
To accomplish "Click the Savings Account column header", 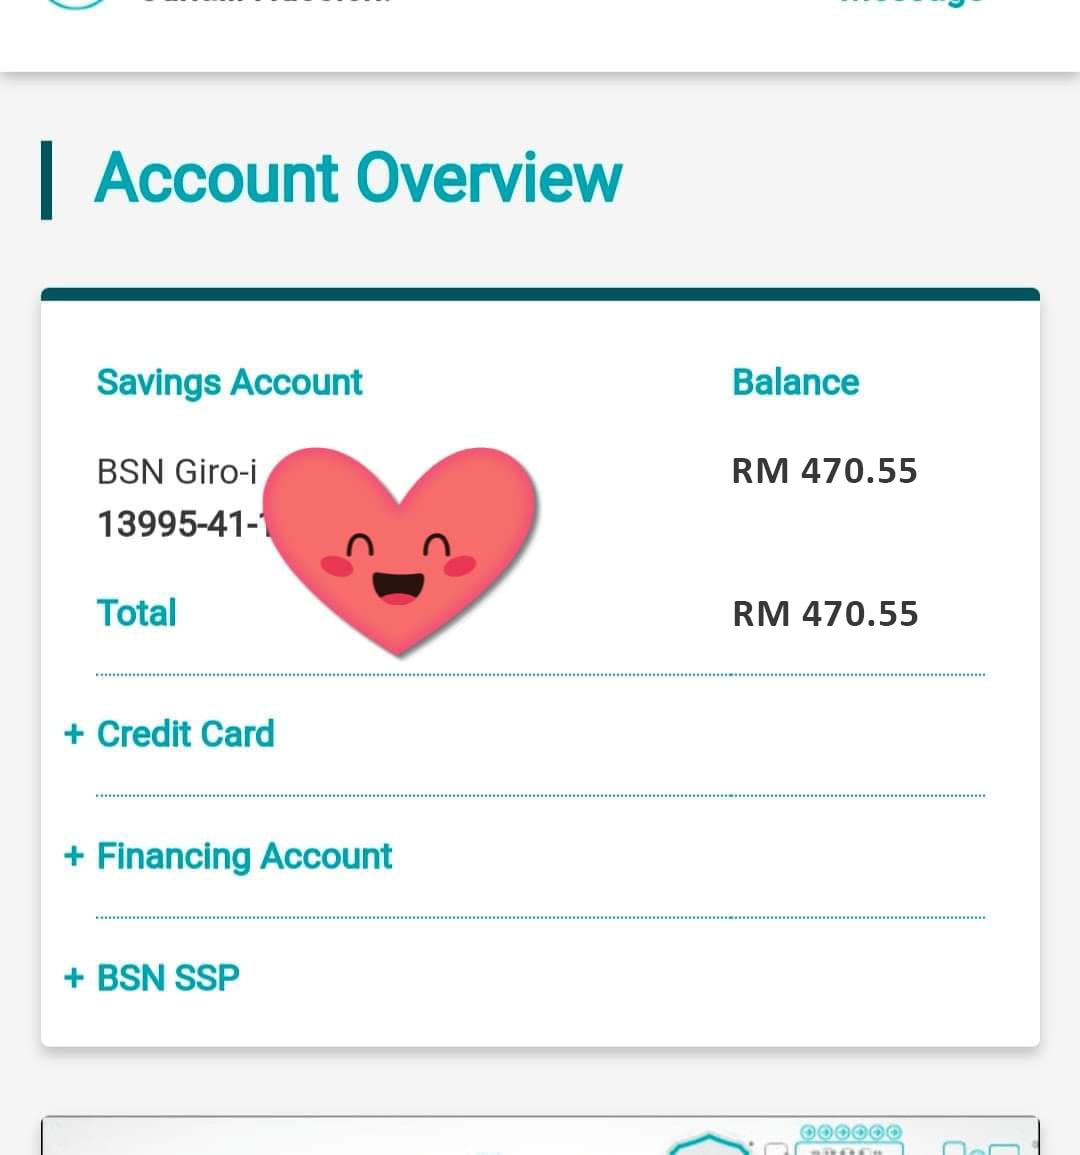I will click(229, 382).
